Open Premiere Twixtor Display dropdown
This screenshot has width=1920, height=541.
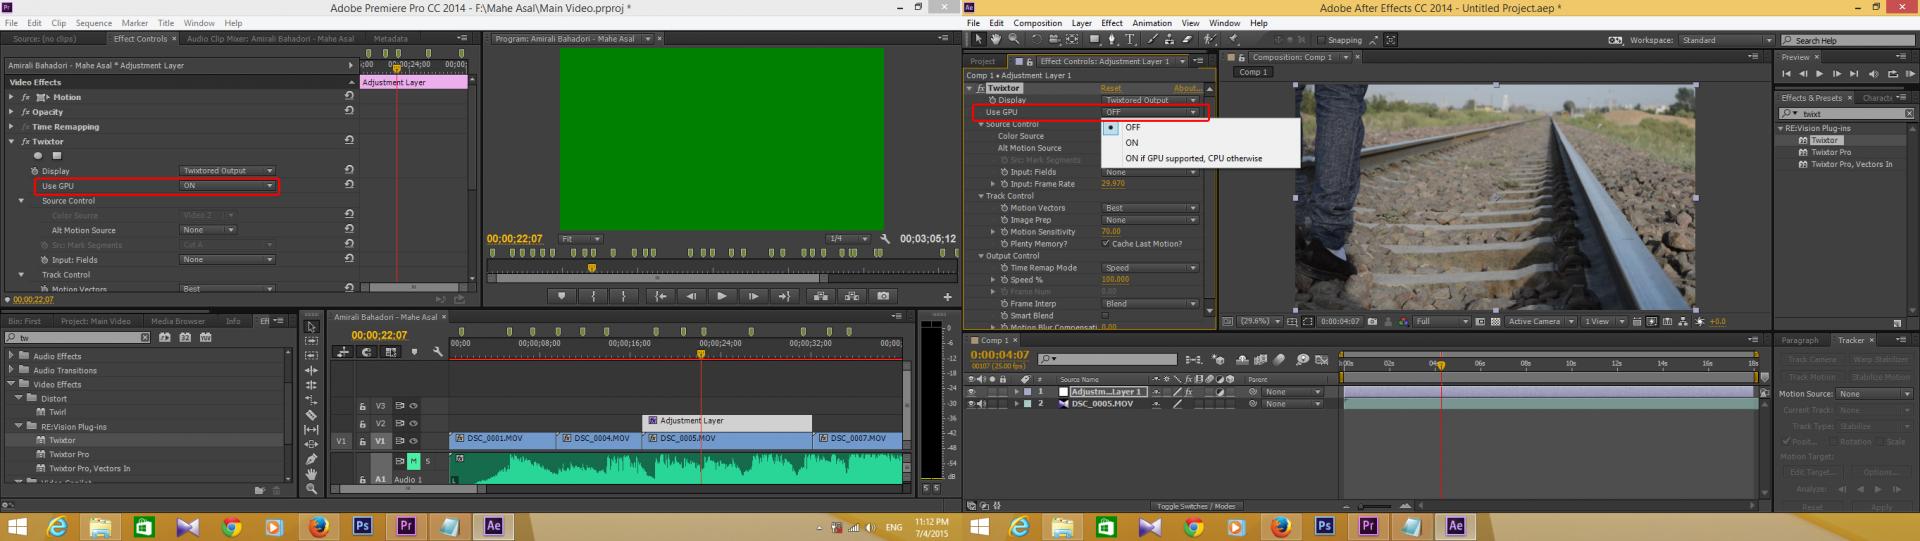228,171
